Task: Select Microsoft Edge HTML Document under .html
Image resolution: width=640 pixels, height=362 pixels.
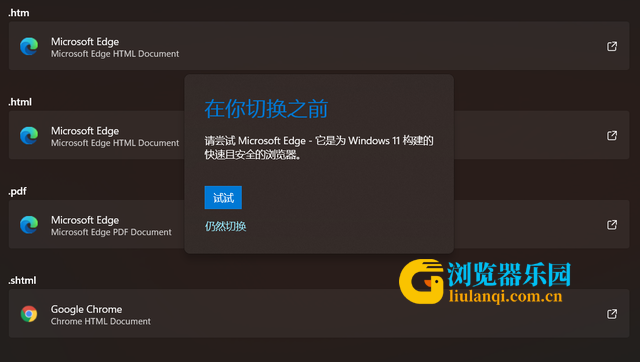Action: (115, 143)
